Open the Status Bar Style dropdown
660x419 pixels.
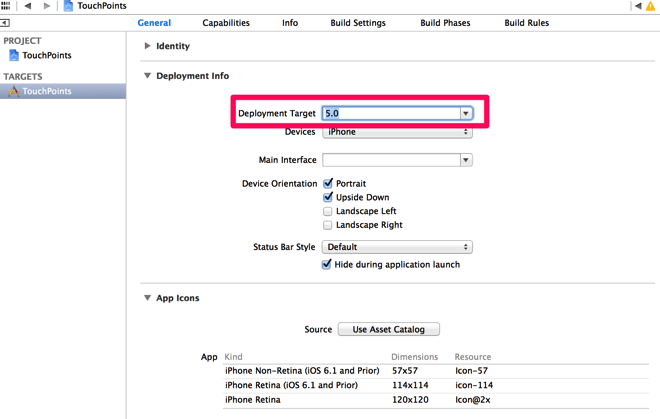397,247
